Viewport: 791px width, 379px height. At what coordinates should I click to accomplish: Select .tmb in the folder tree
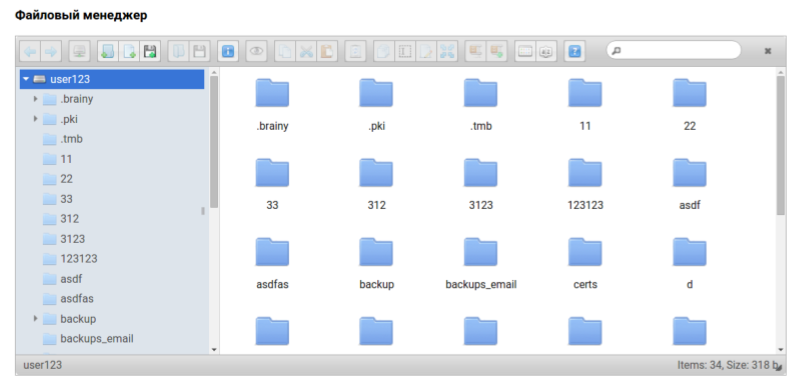[x=71, y=139]
